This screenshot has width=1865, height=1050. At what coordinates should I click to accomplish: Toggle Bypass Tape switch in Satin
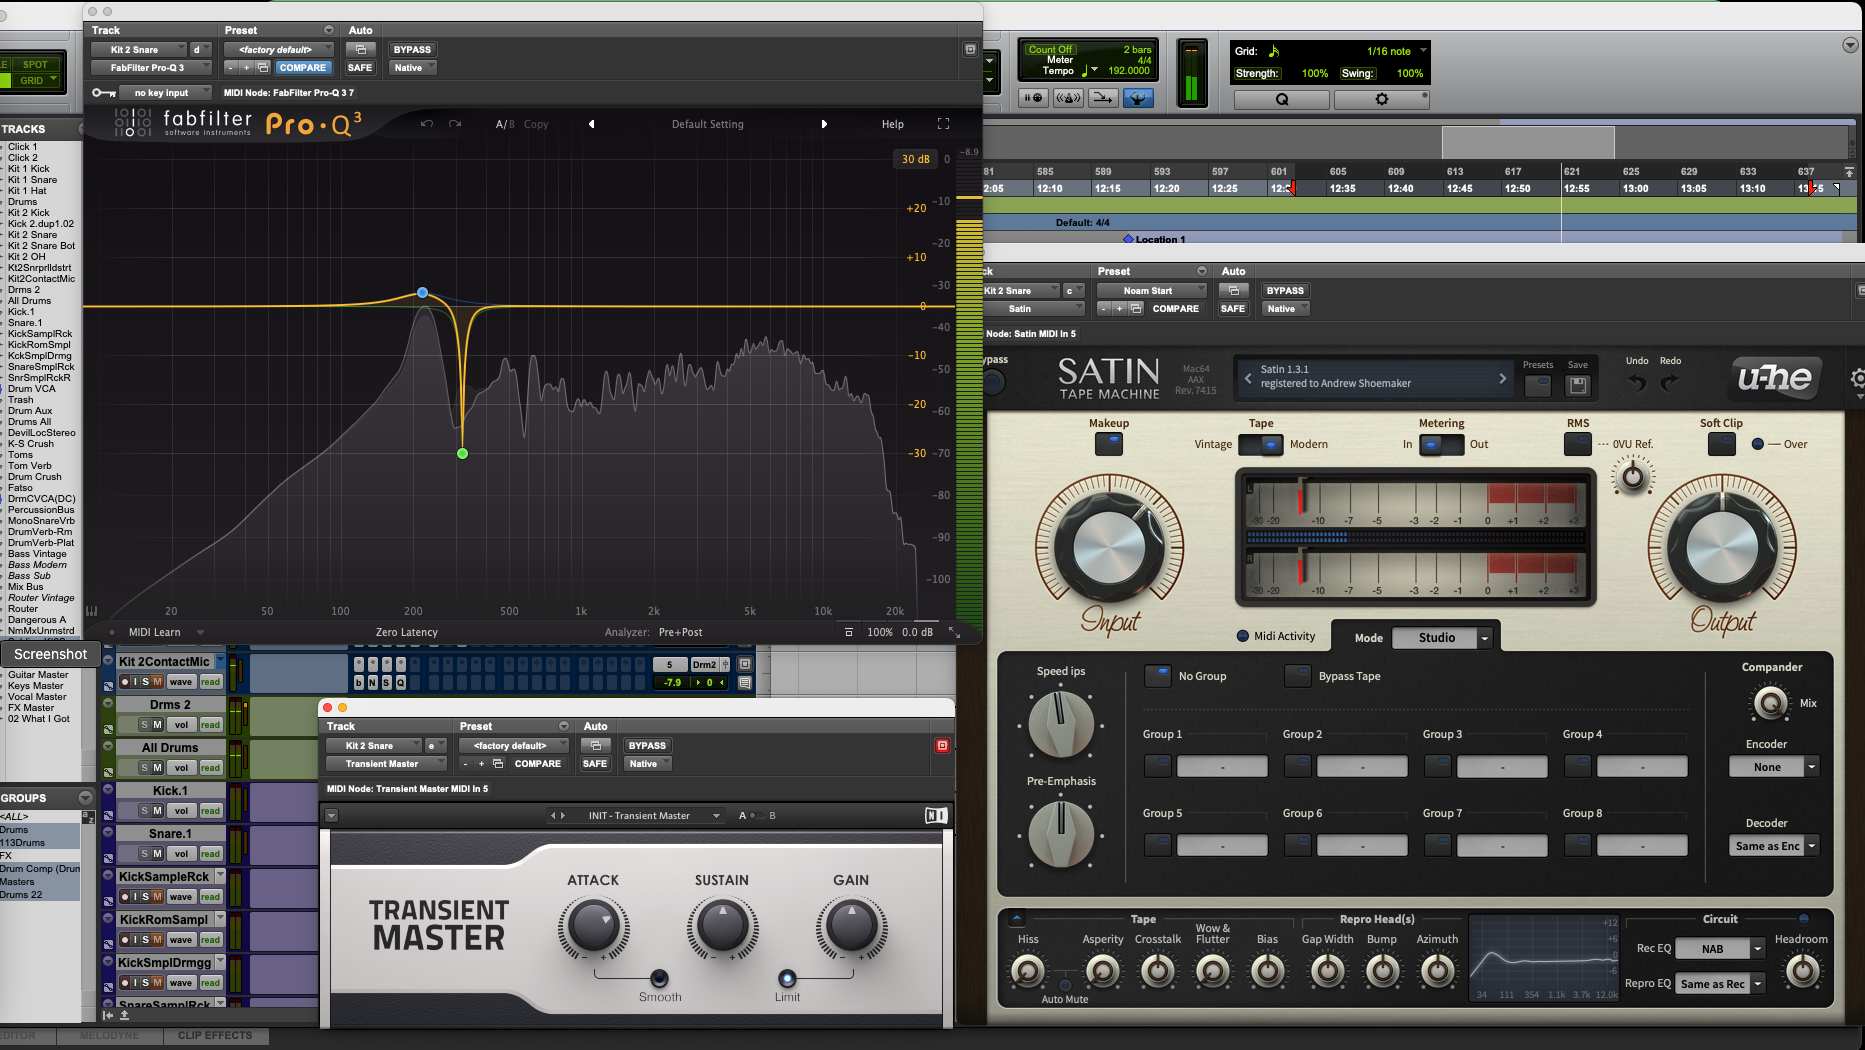1298,676
